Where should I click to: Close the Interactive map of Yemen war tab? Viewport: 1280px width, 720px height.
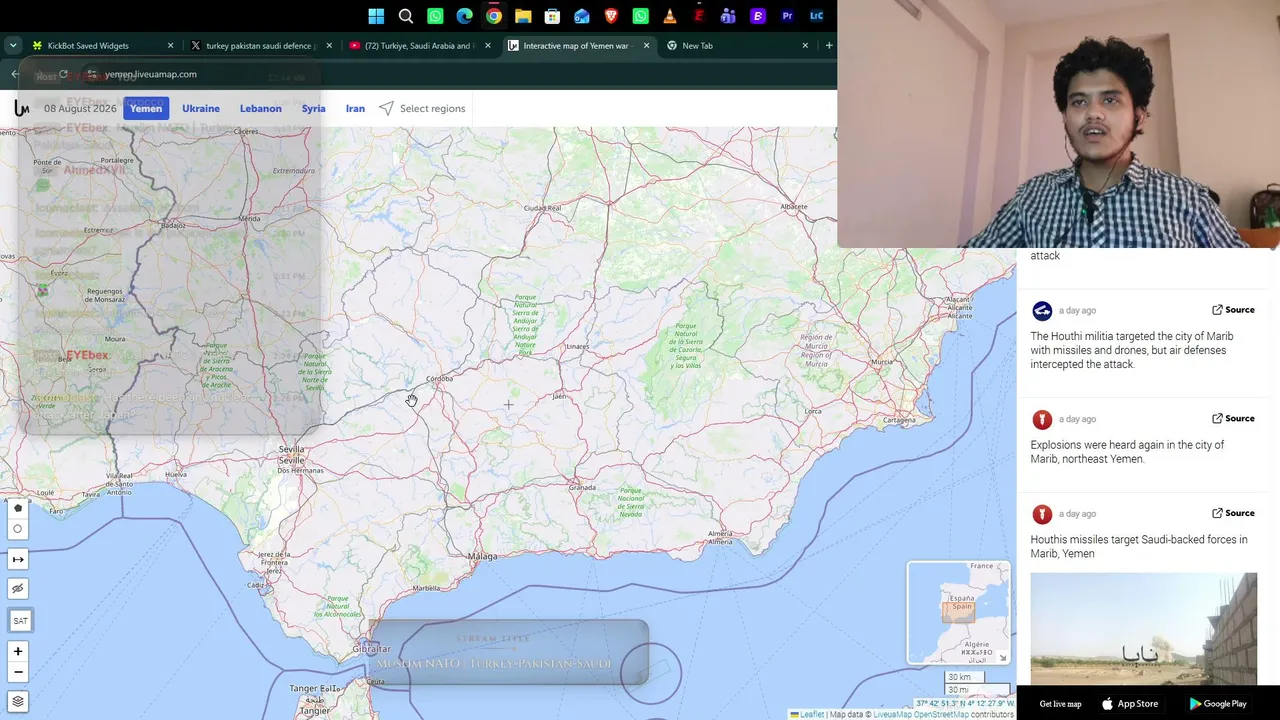(x=646, y=46)
